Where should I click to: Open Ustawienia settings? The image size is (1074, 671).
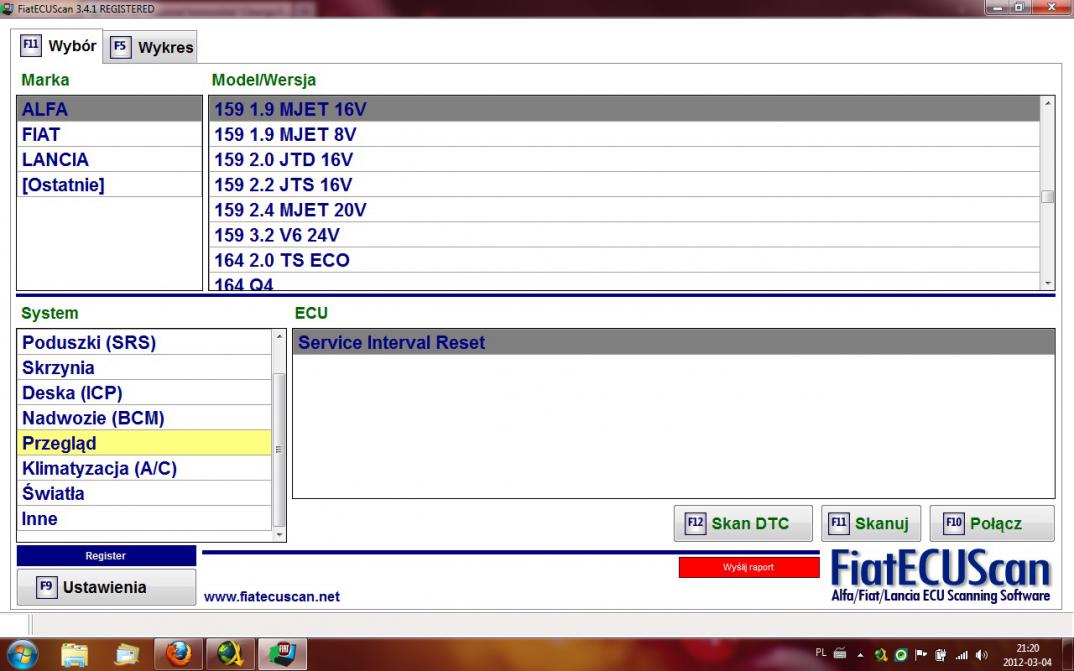coord(106,587)
